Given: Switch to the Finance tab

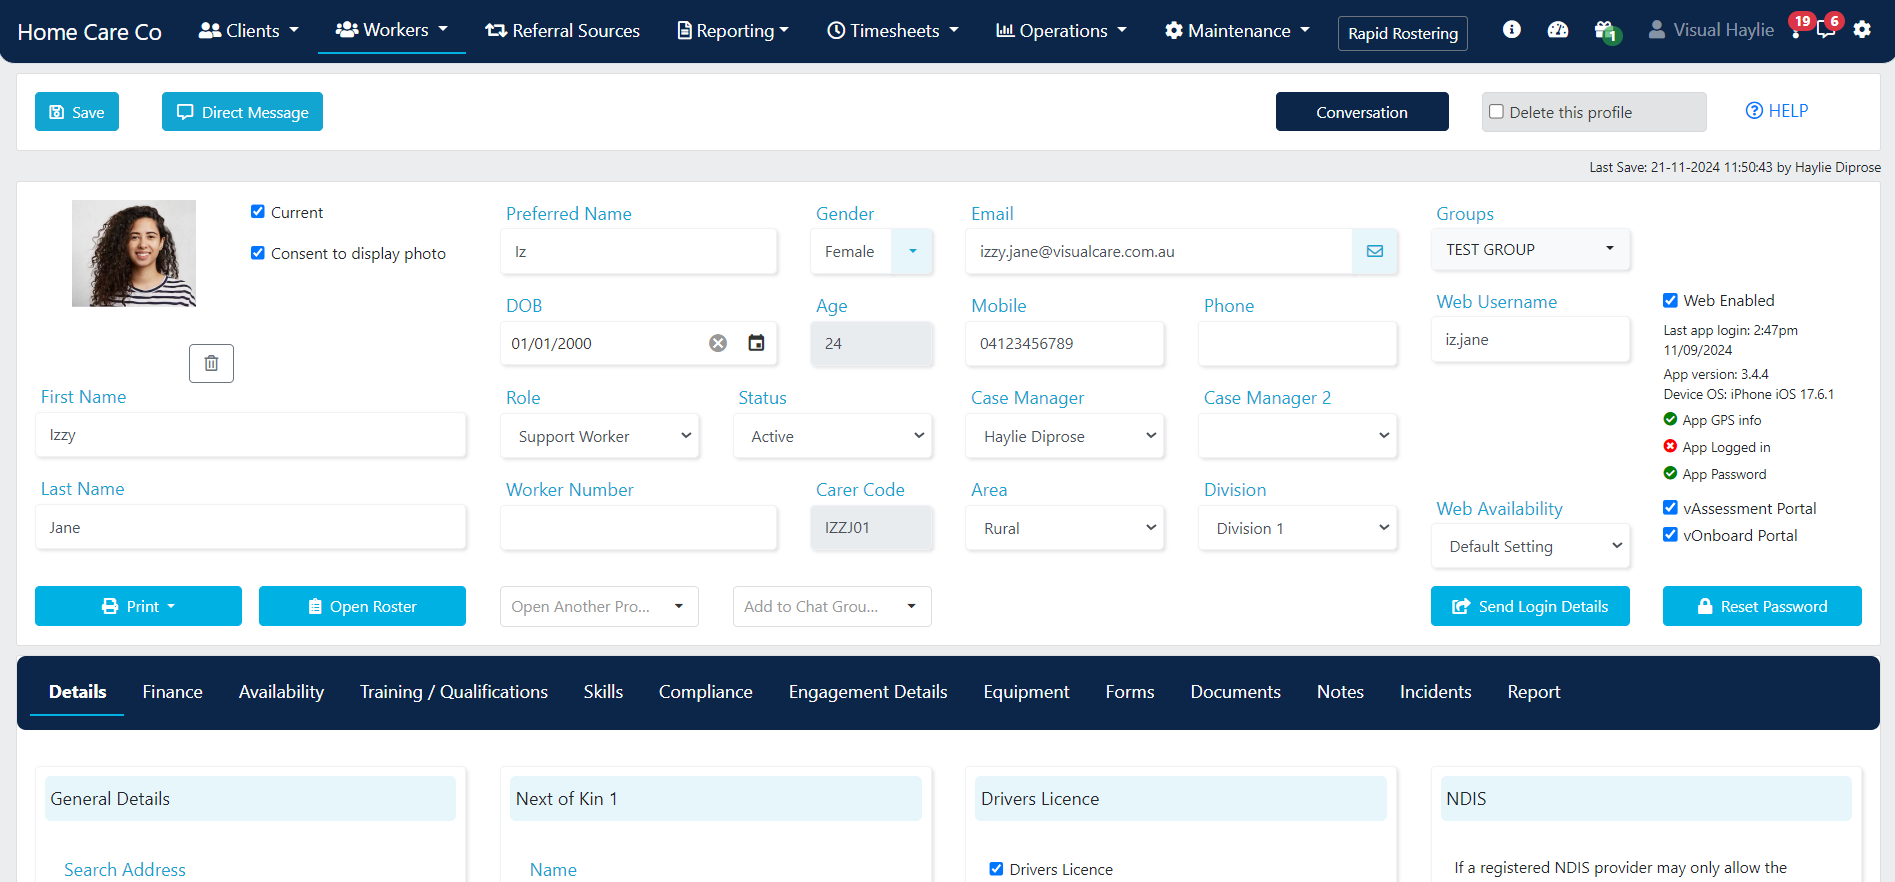Looking at the screenshot, I should [172, 692].
